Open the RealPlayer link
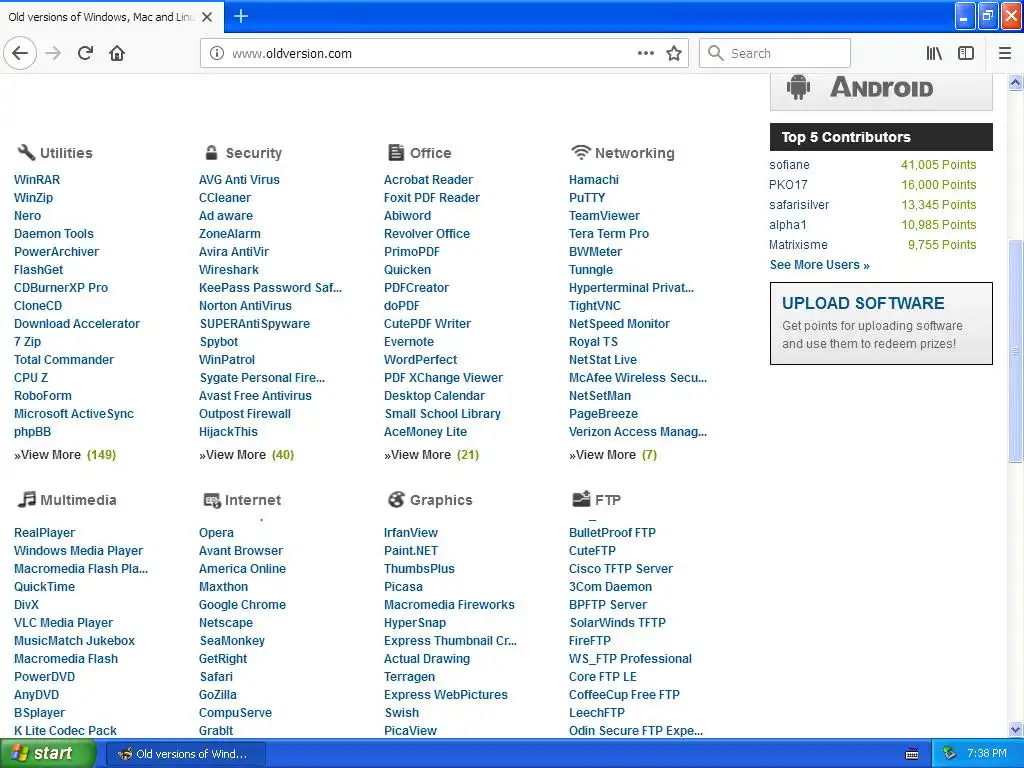The height and width of the screenshot is (768, 1024). 44,533
